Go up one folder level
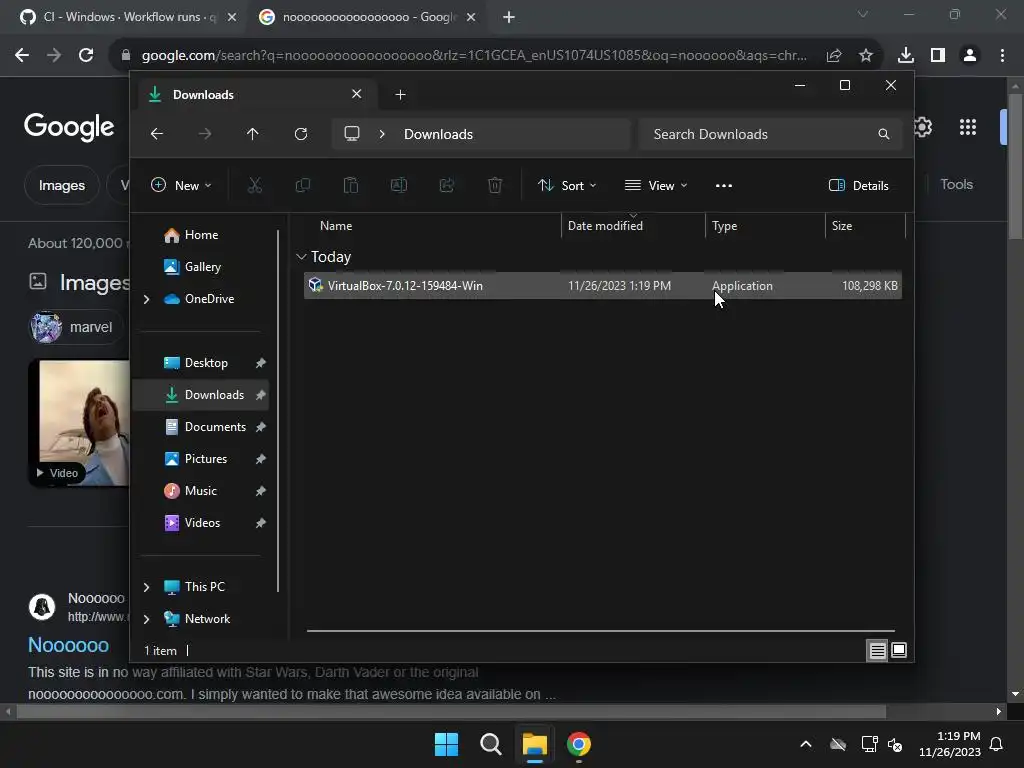 [x=253, y=134]
